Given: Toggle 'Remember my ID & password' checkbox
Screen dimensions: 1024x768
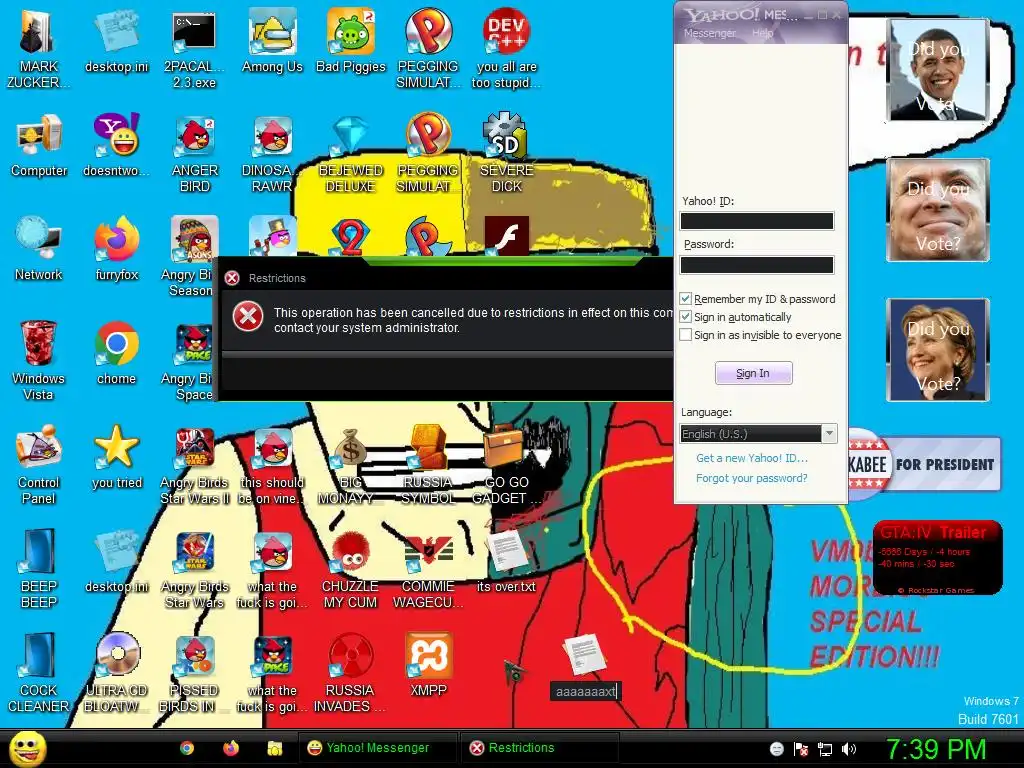Looking at the screenshot, I should click(685, 298).
